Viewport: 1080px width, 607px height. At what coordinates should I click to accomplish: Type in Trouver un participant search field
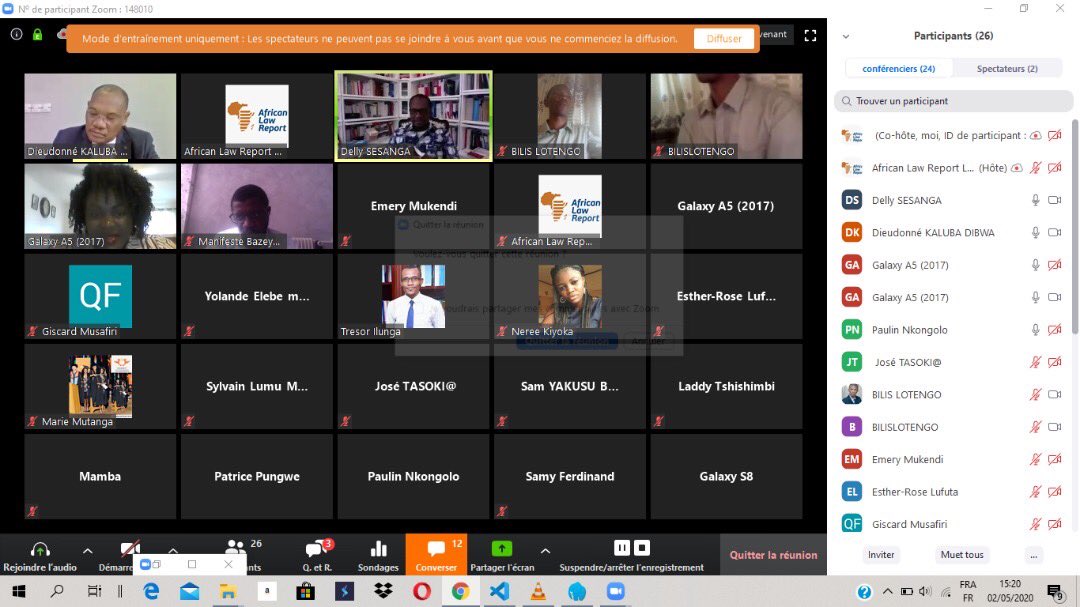tap(954, 101)
